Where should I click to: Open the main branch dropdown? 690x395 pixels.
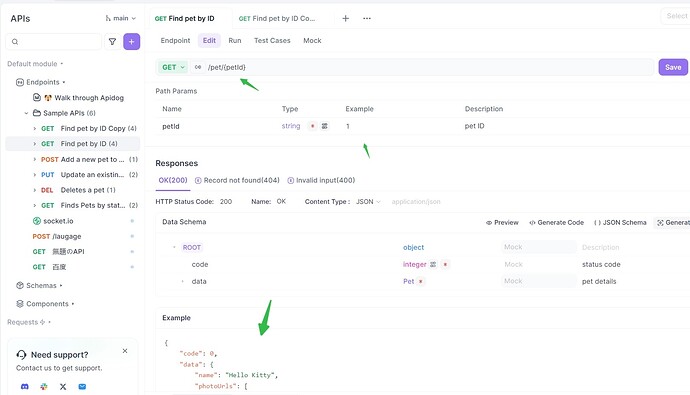121,18
